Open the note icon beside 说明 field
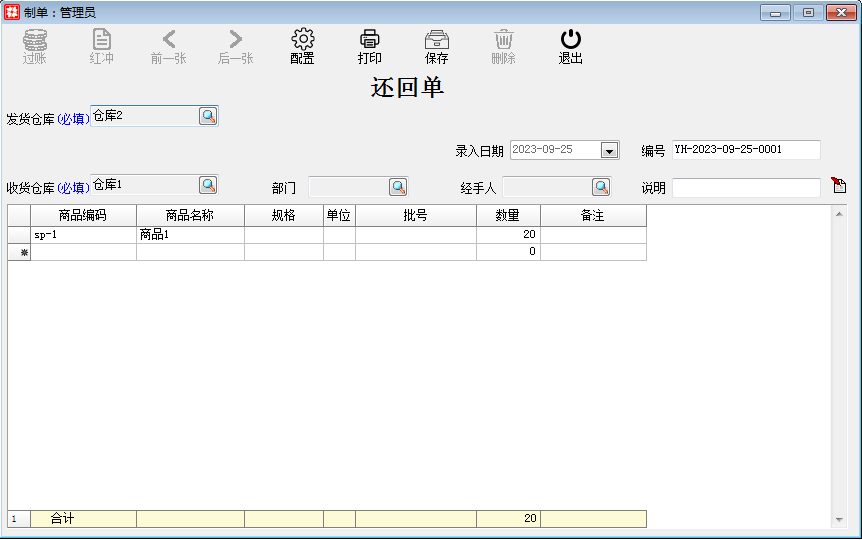 point(838,186)
